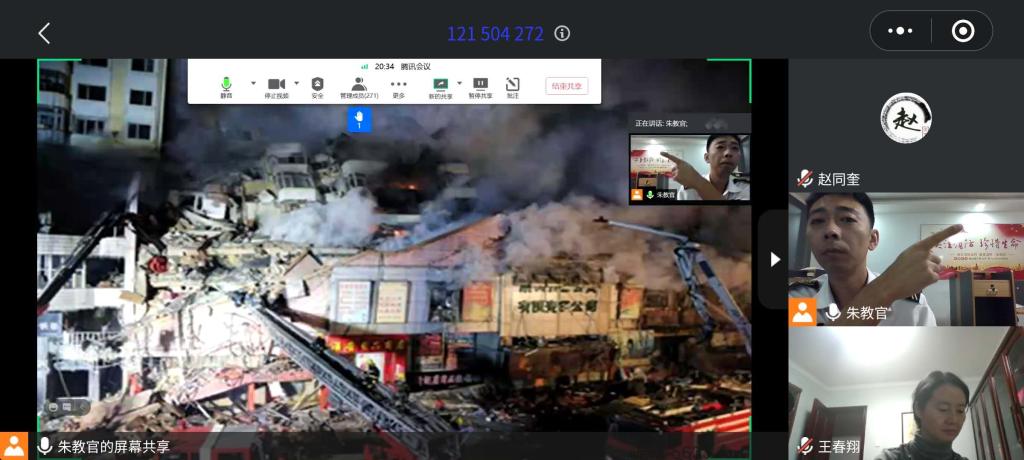Click the red 结束共享 button
Screen dimensions: 1024x460
coord(567,86)
